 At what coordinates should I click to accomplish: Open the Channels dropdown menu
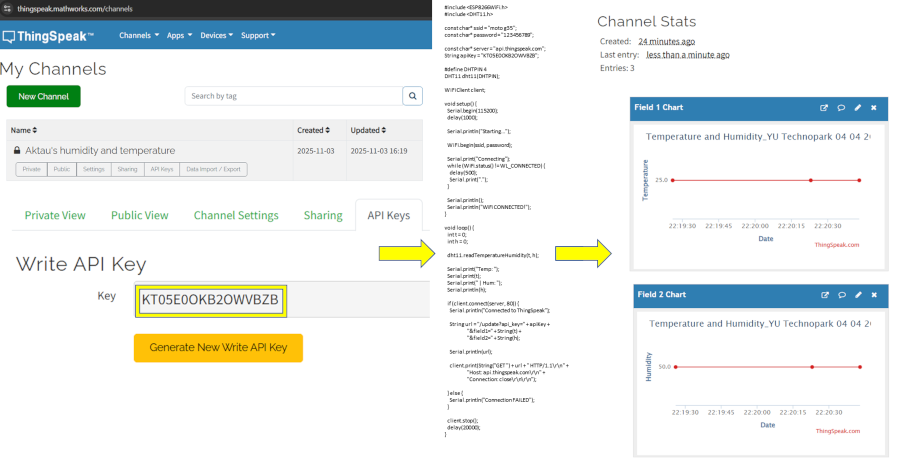click(139, 36)
